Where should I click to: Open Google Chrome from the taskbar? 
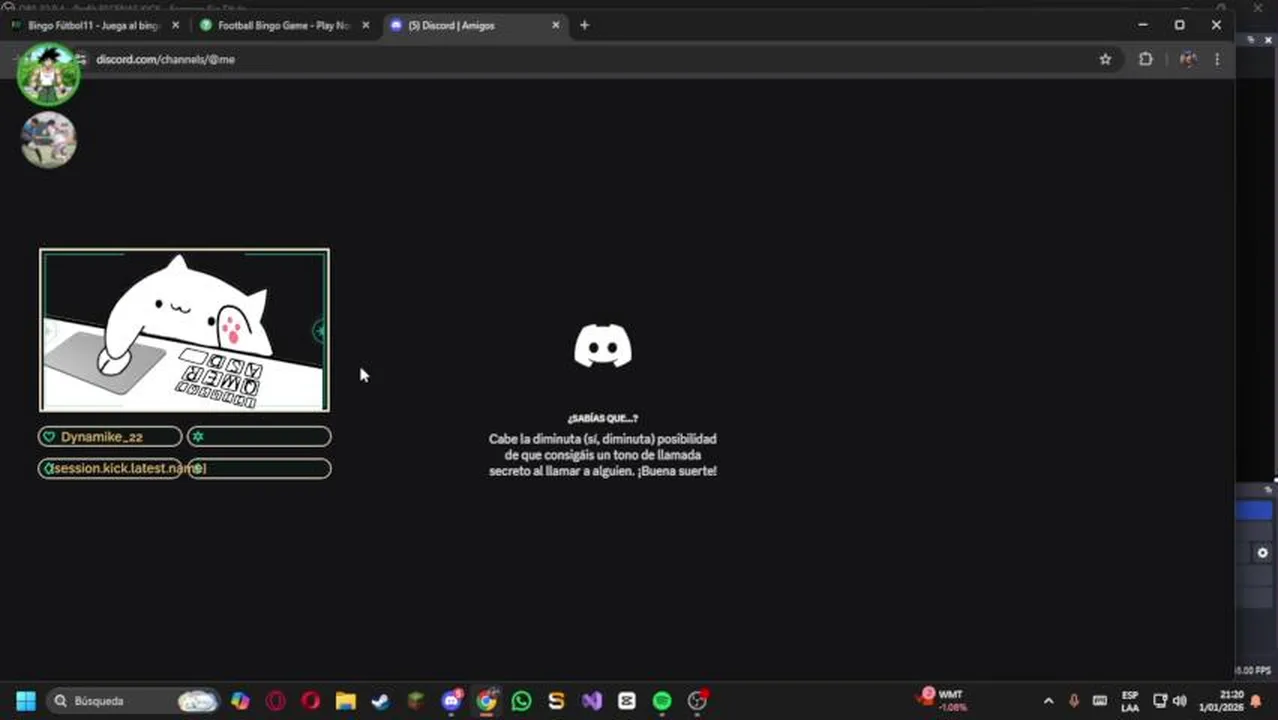486,701
